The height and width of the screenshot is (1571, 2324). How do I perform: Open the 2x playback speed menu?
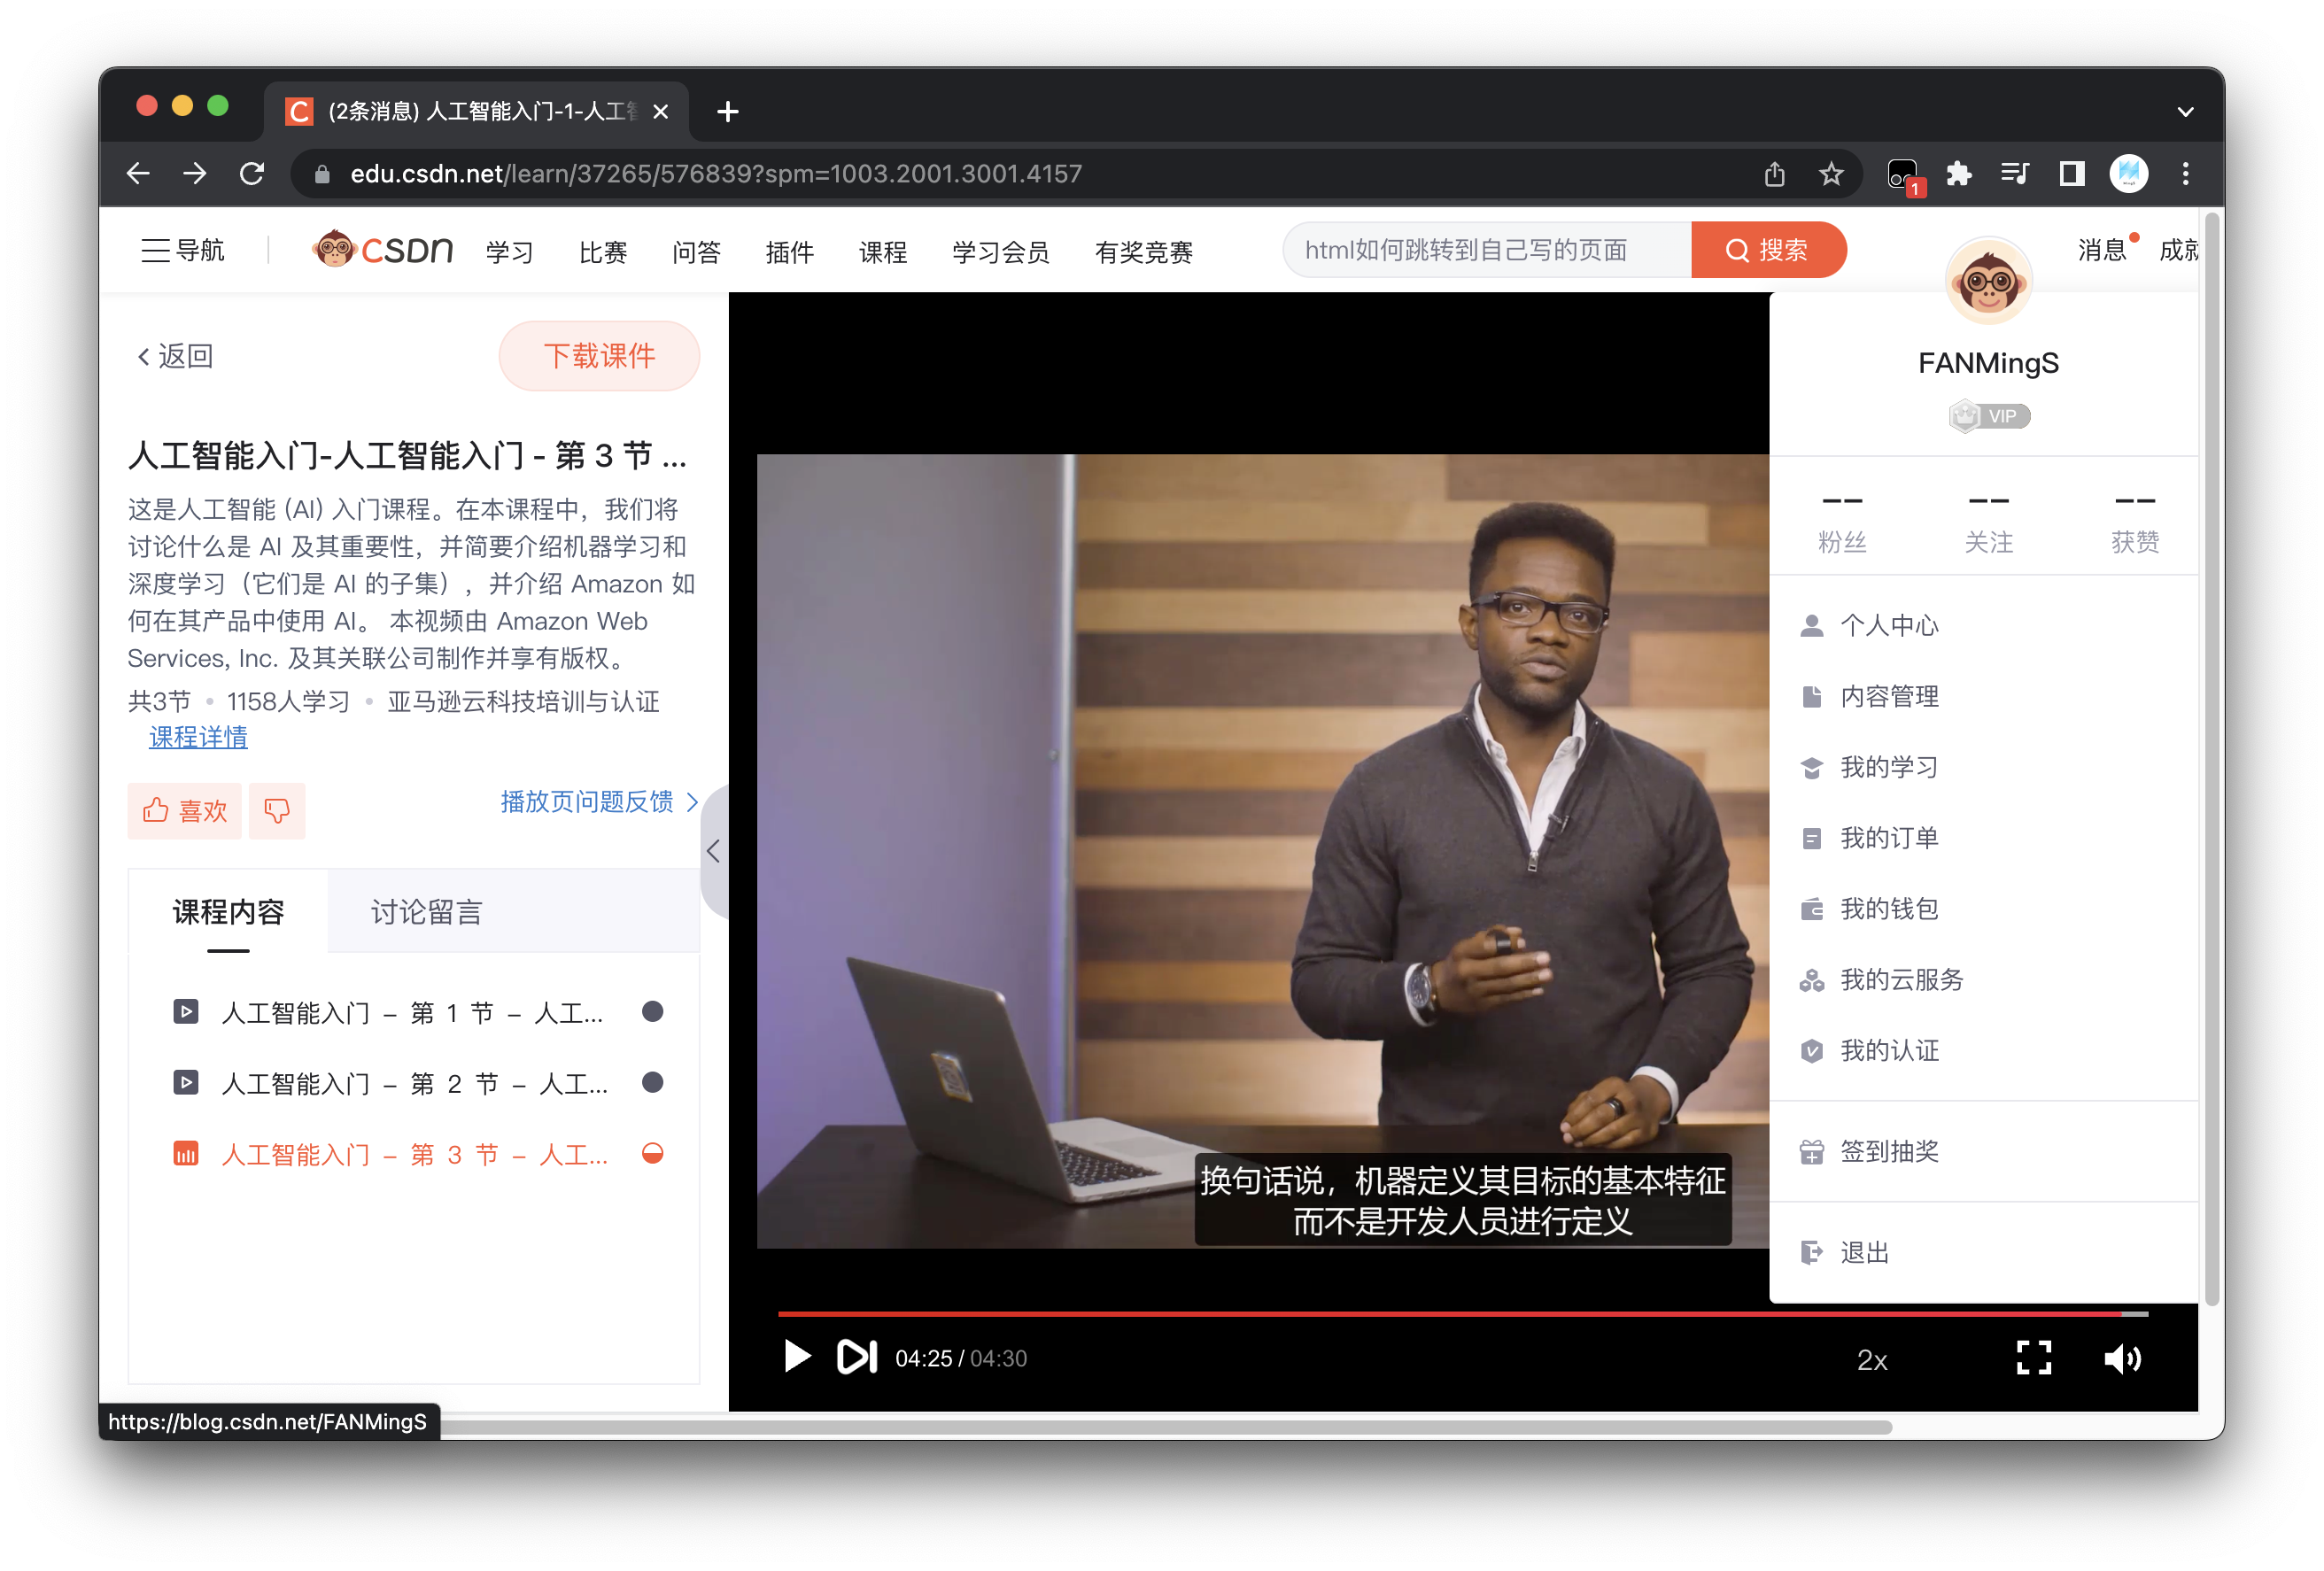coord(1871,1360)
